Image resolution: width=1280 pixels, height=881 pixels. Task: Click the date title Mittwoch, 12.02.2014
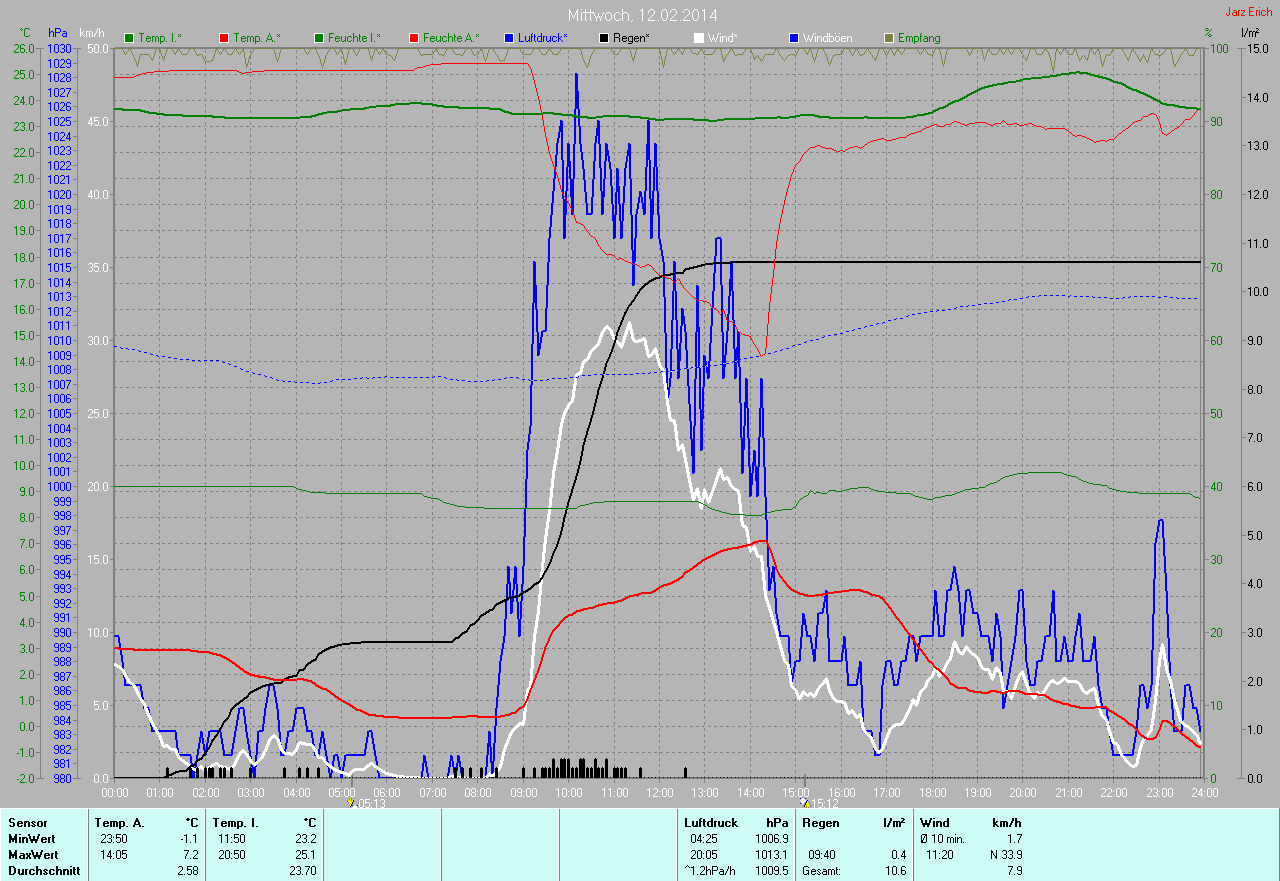[642, 15]
